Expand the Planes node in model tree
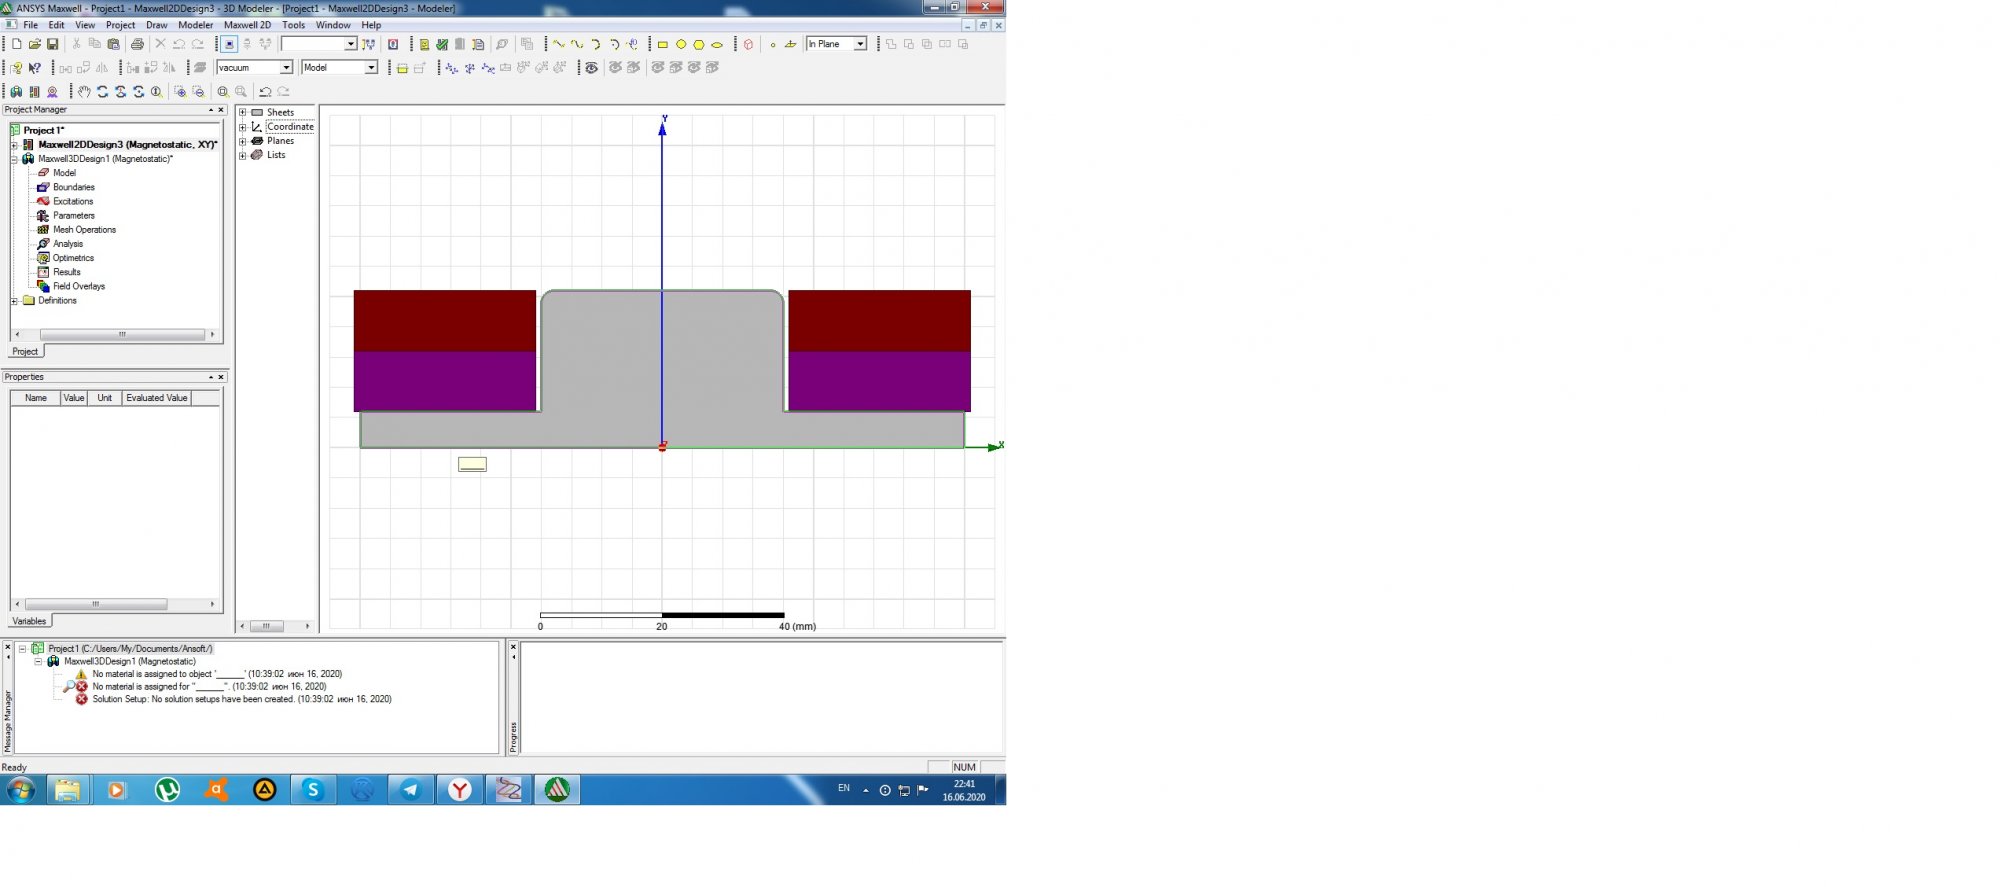 pos(243,141)
